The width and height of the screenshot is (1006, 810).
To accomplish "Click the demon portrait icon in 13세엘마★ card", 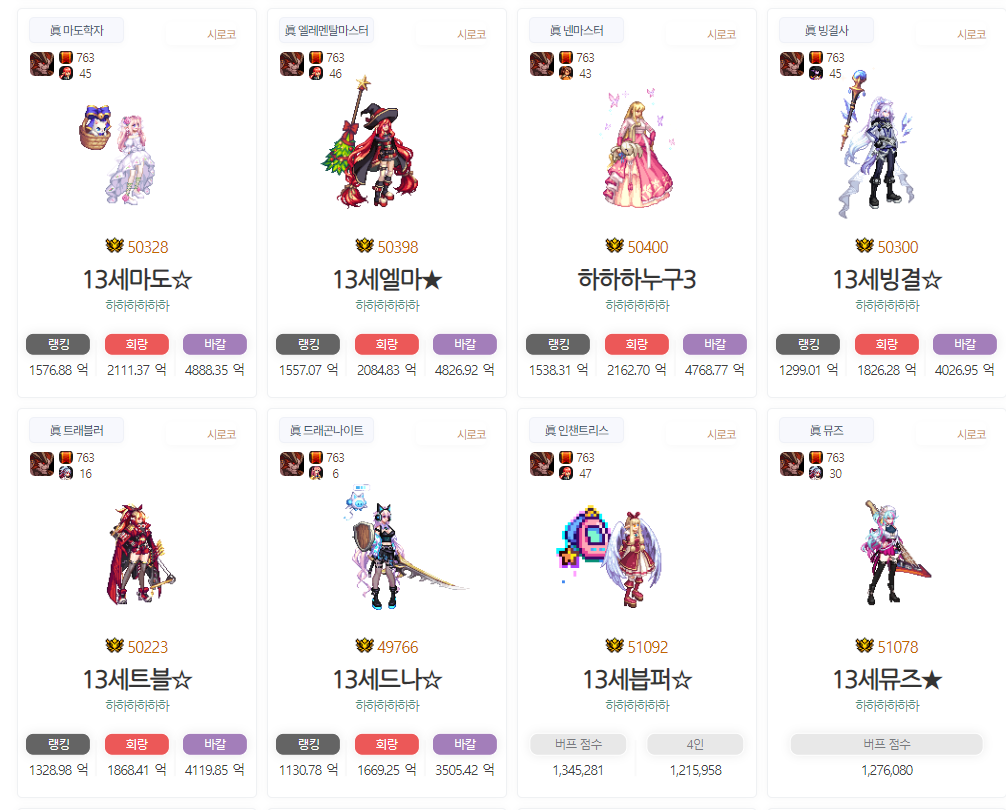I will (292, 64).
